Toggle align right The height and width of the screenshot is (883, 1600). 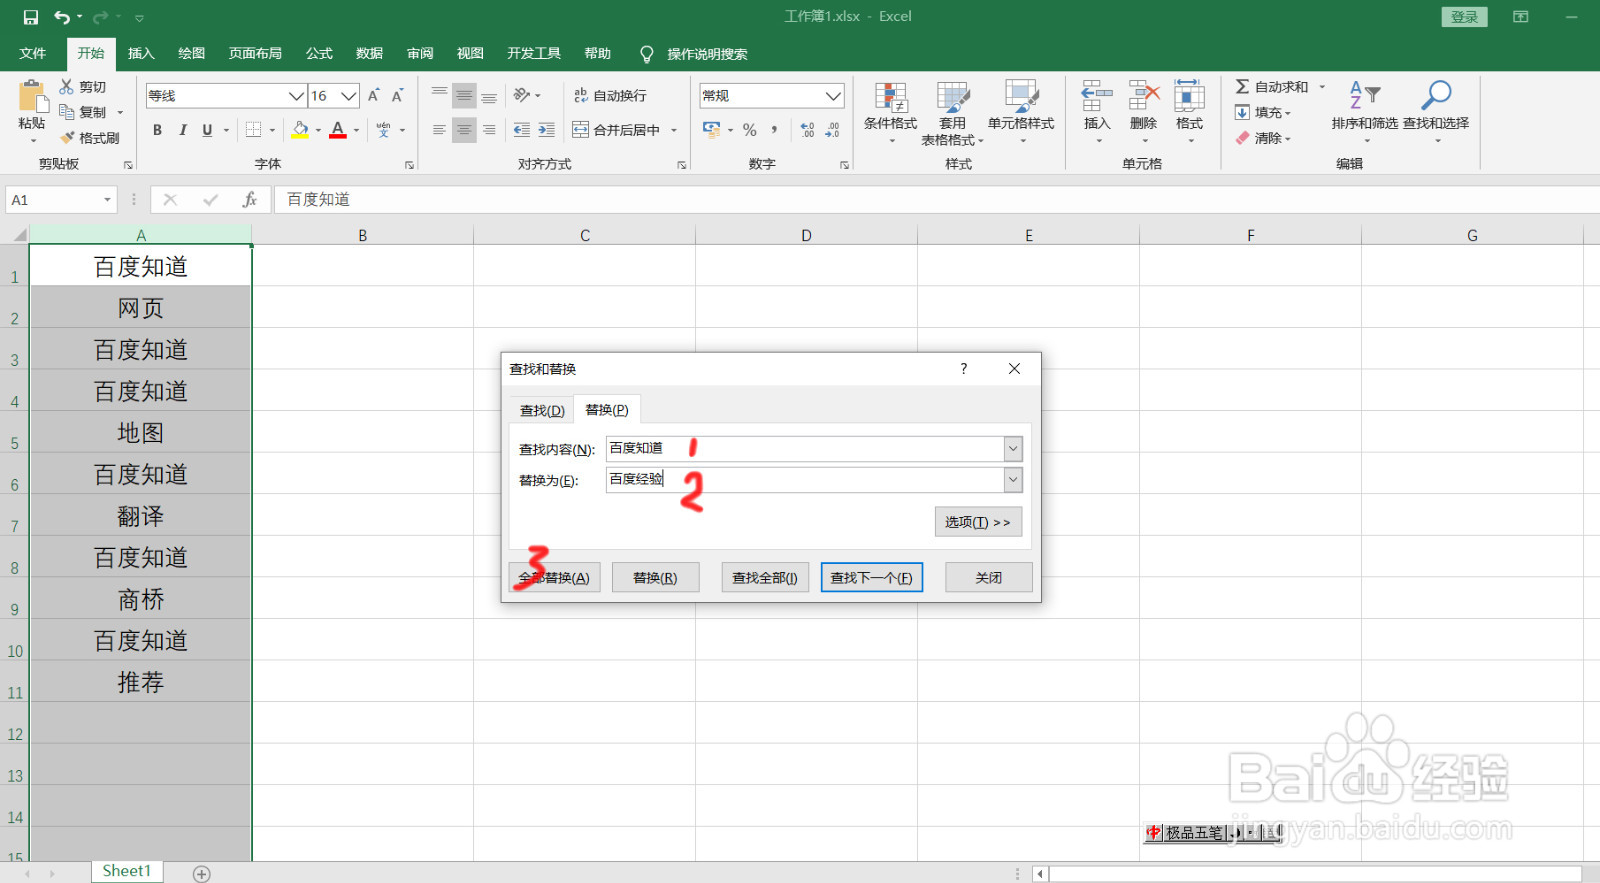489,130
